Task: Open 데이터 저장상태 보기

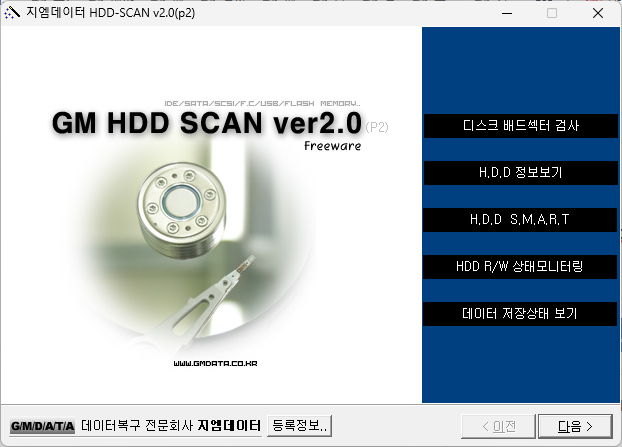Action: pyautogui.click(x=520, y=314)
